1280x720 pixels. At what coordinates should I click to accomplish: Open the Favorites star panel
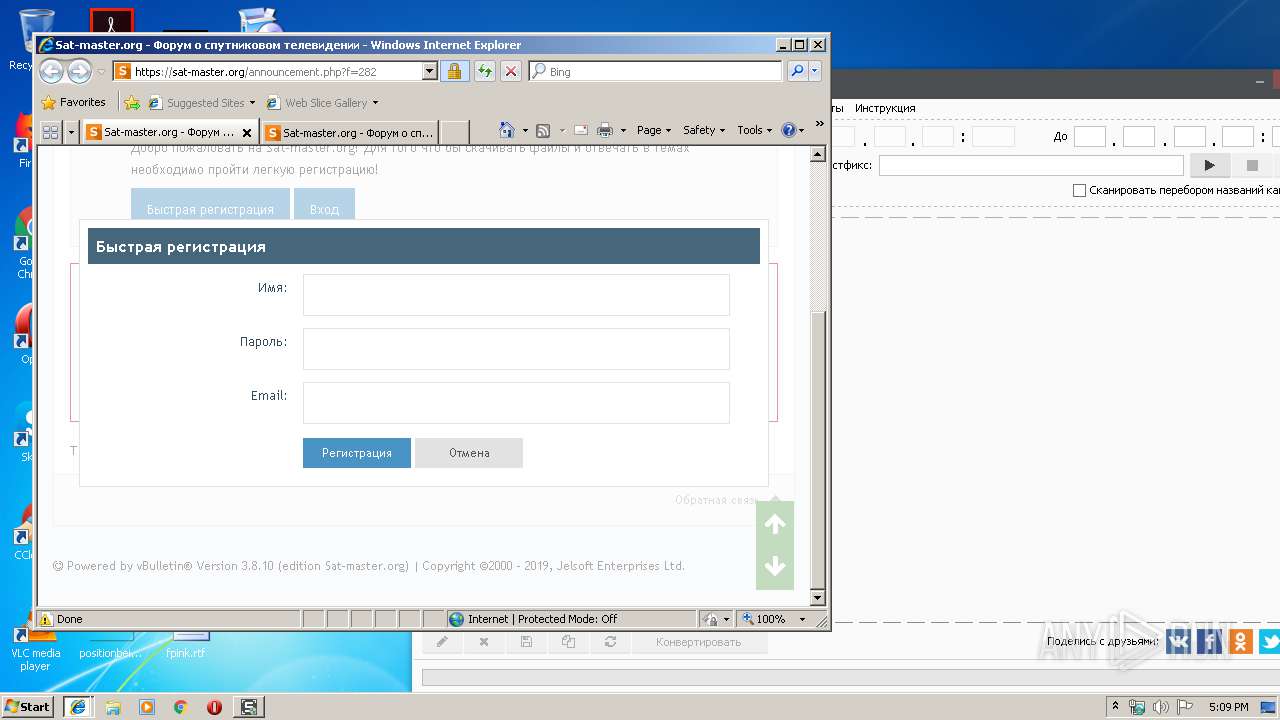[x=73, y=102]
